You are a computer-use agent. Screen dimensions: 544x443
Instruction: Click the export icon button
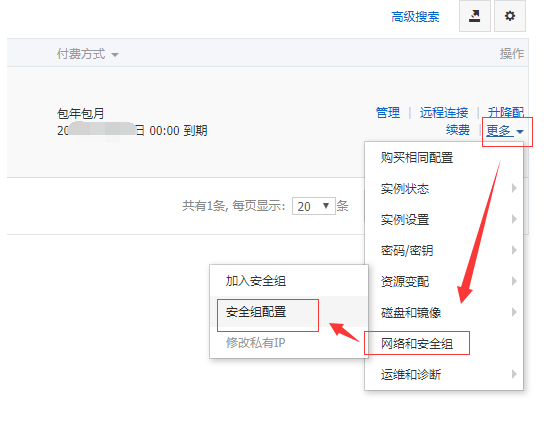point(475,16)
